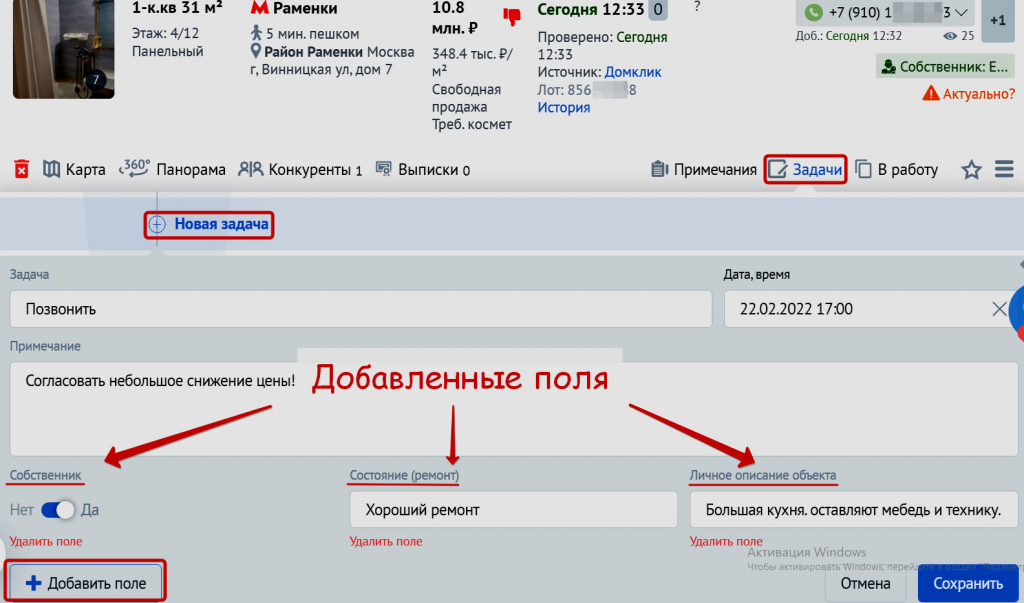The image size is (1024, 603).
Task: Show Конкуренты competitors list
Action: tap(300, 170)
